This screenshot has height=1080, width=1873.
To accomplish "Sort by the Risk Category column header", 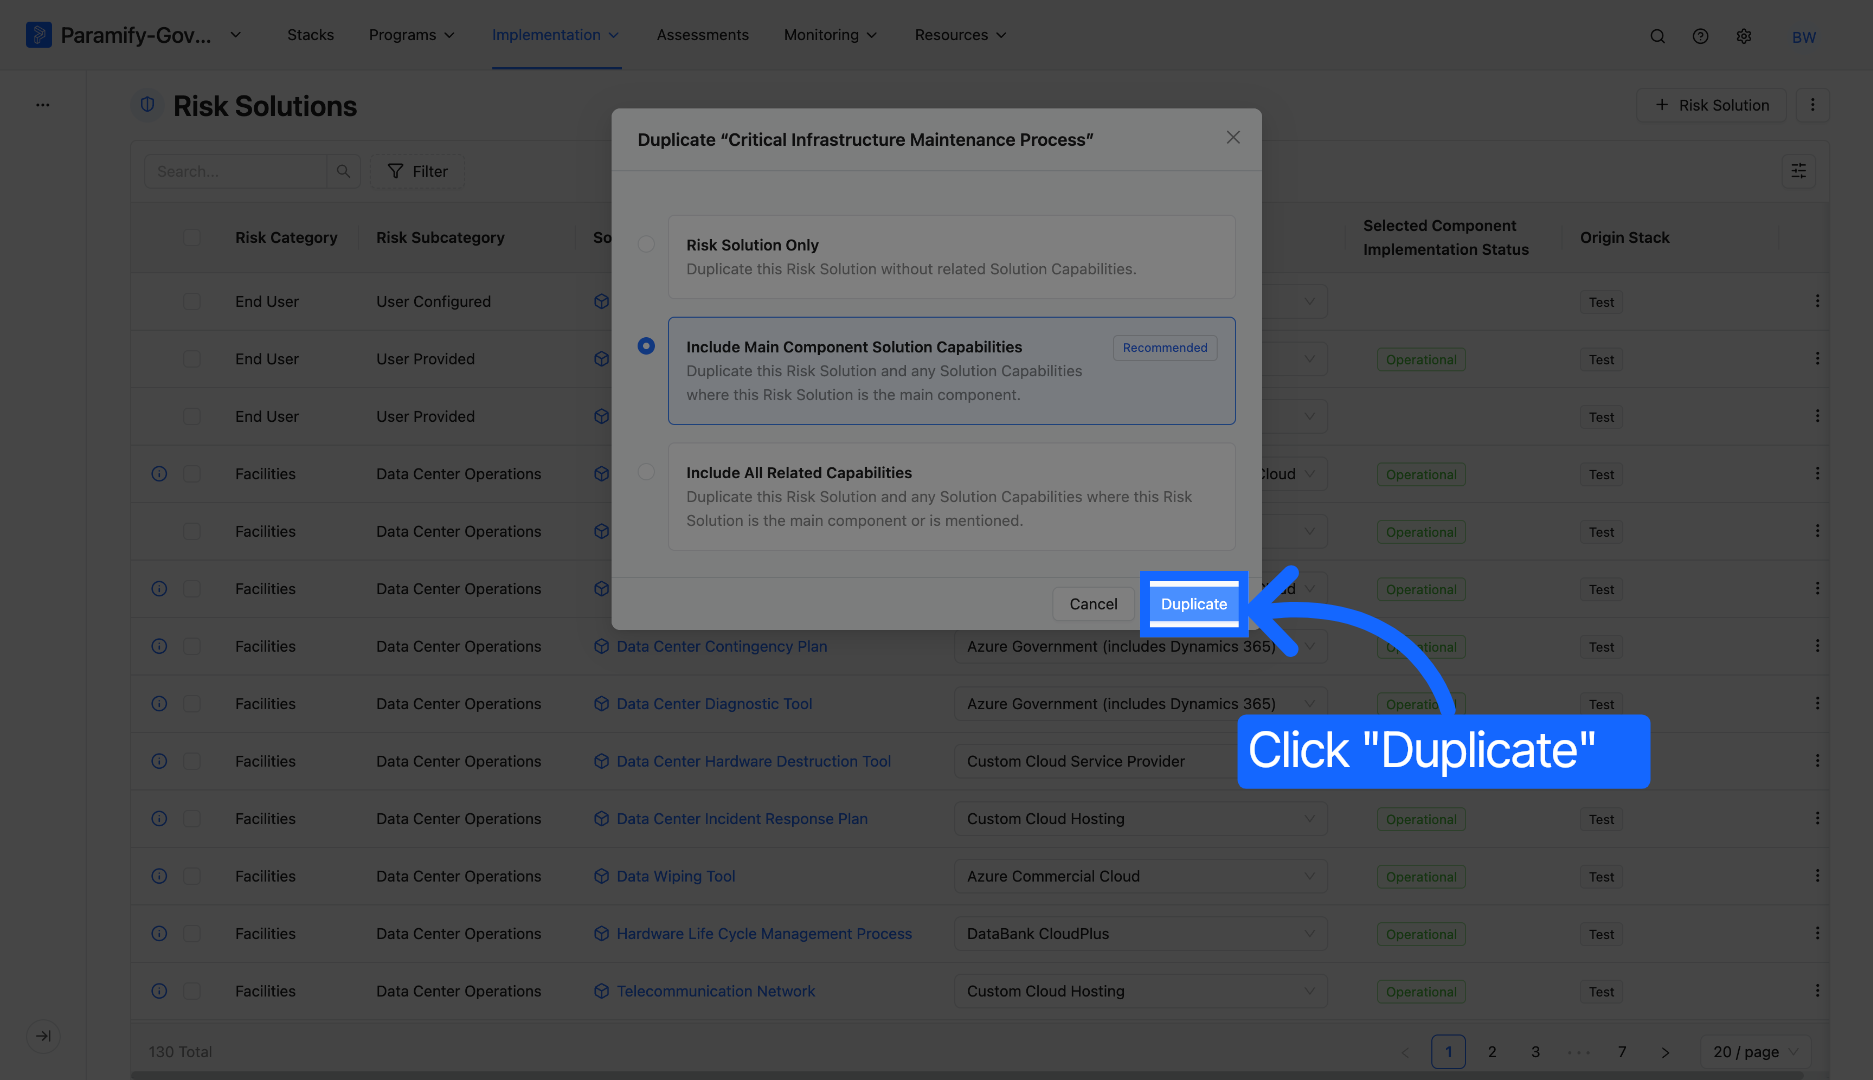I will click(286, 238).
